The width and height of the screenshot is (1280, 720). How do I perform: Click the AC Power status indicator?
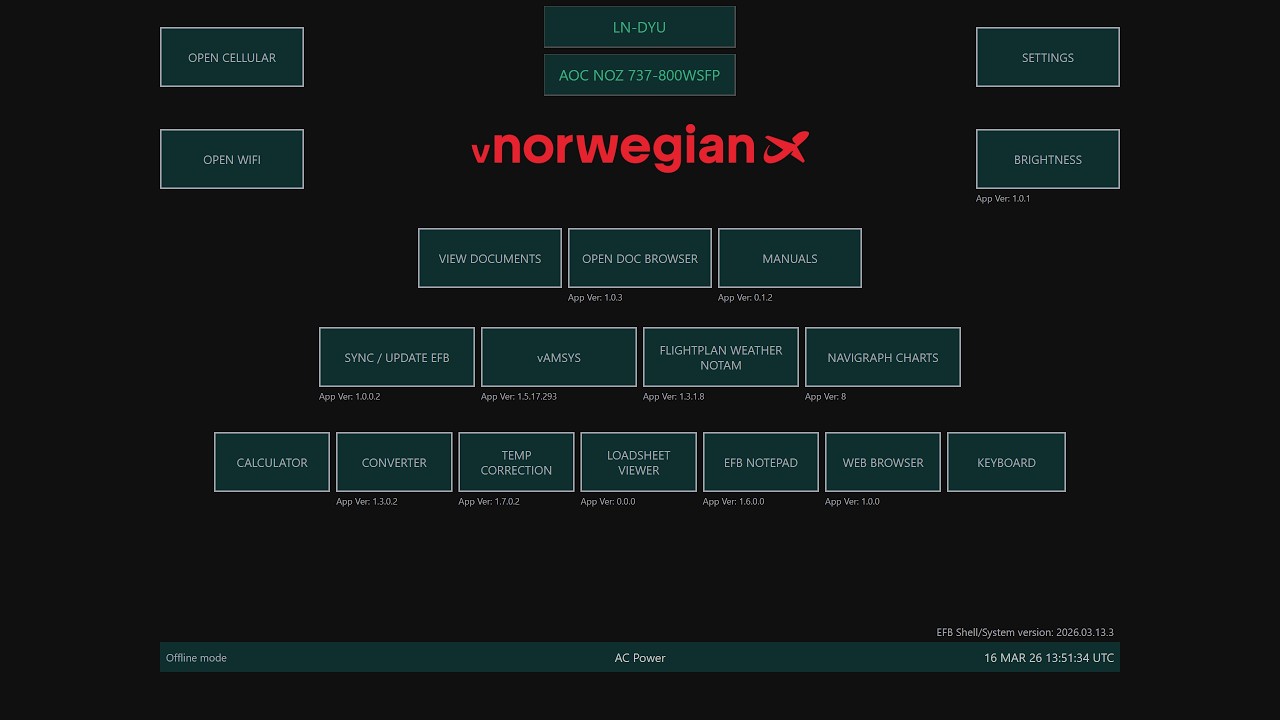(640, 658)
